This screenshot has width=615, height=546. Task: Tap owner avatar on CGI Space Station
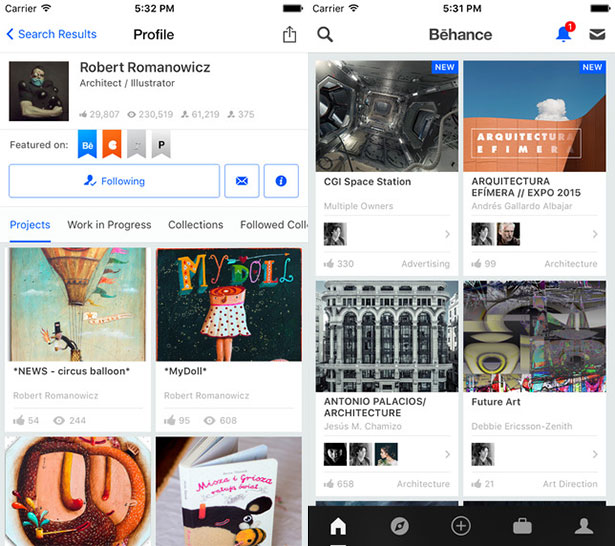[335, 234]
